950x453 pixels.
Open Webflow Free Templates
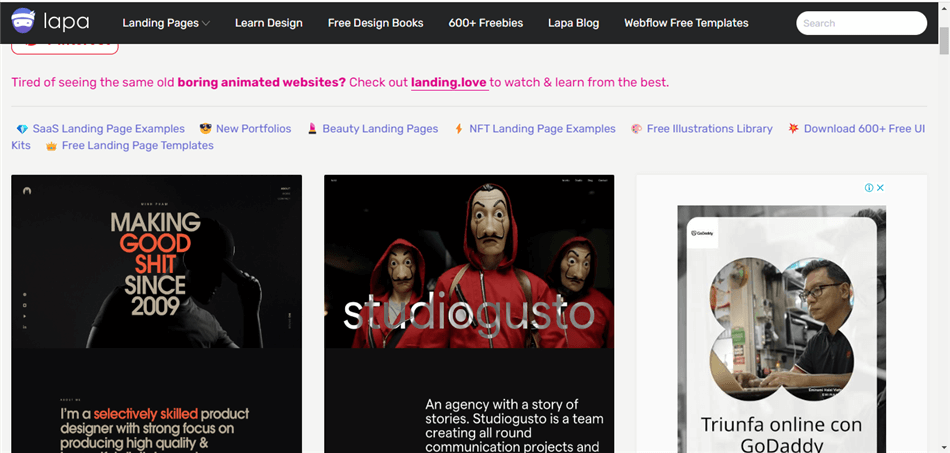[x=686, y=23]
